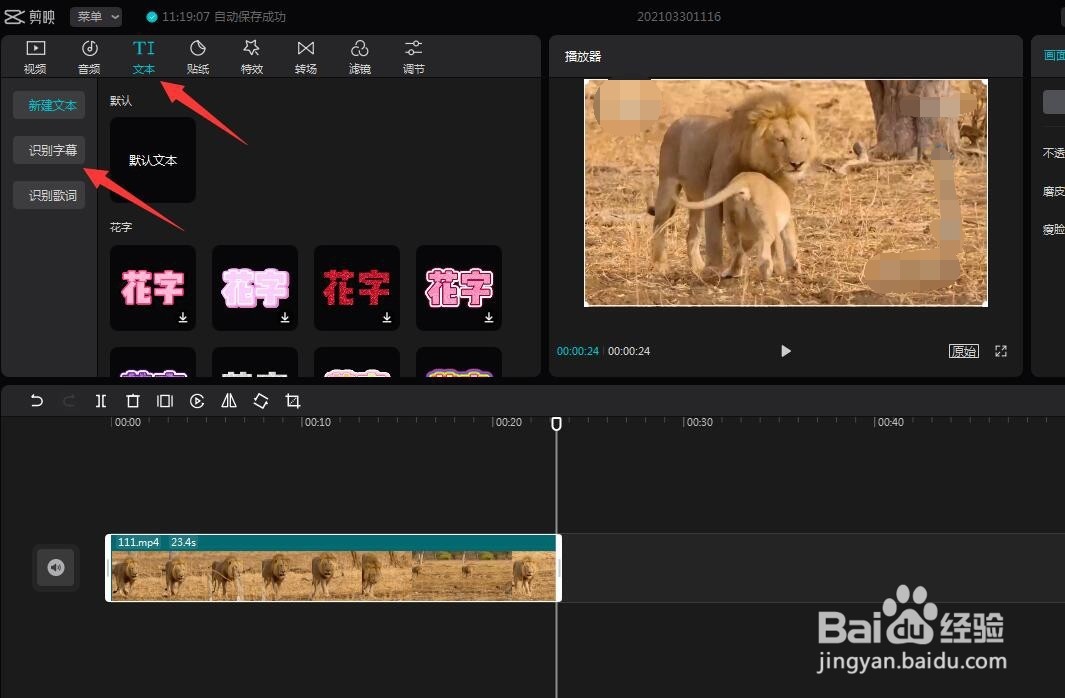
Task: Download the red 花字 style
Action: 386,318
